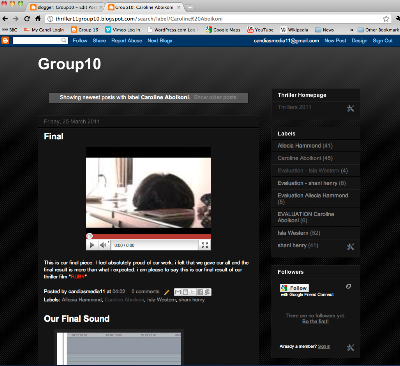Open the News bookmarks folder
The width and height of the screenshot is (400, 366).
click(324, 30)
